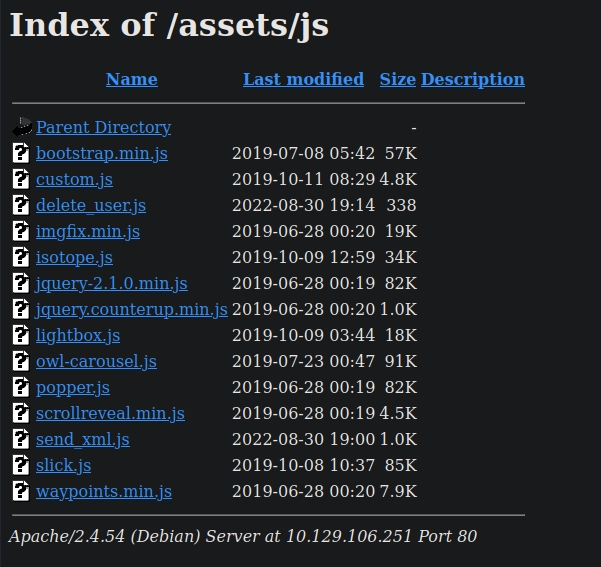This screenshot has width=601, height=567.
Task: Click the file icon beside delete_user.js
Action: (22, 205)
